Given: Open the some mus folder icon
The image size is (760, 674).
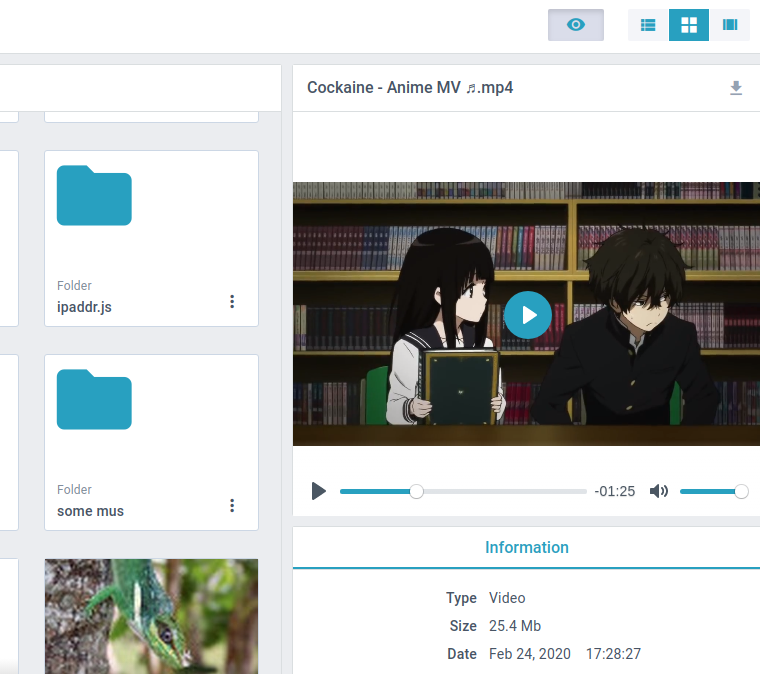Looking at the screenshot, I should (x=94, y=399).
